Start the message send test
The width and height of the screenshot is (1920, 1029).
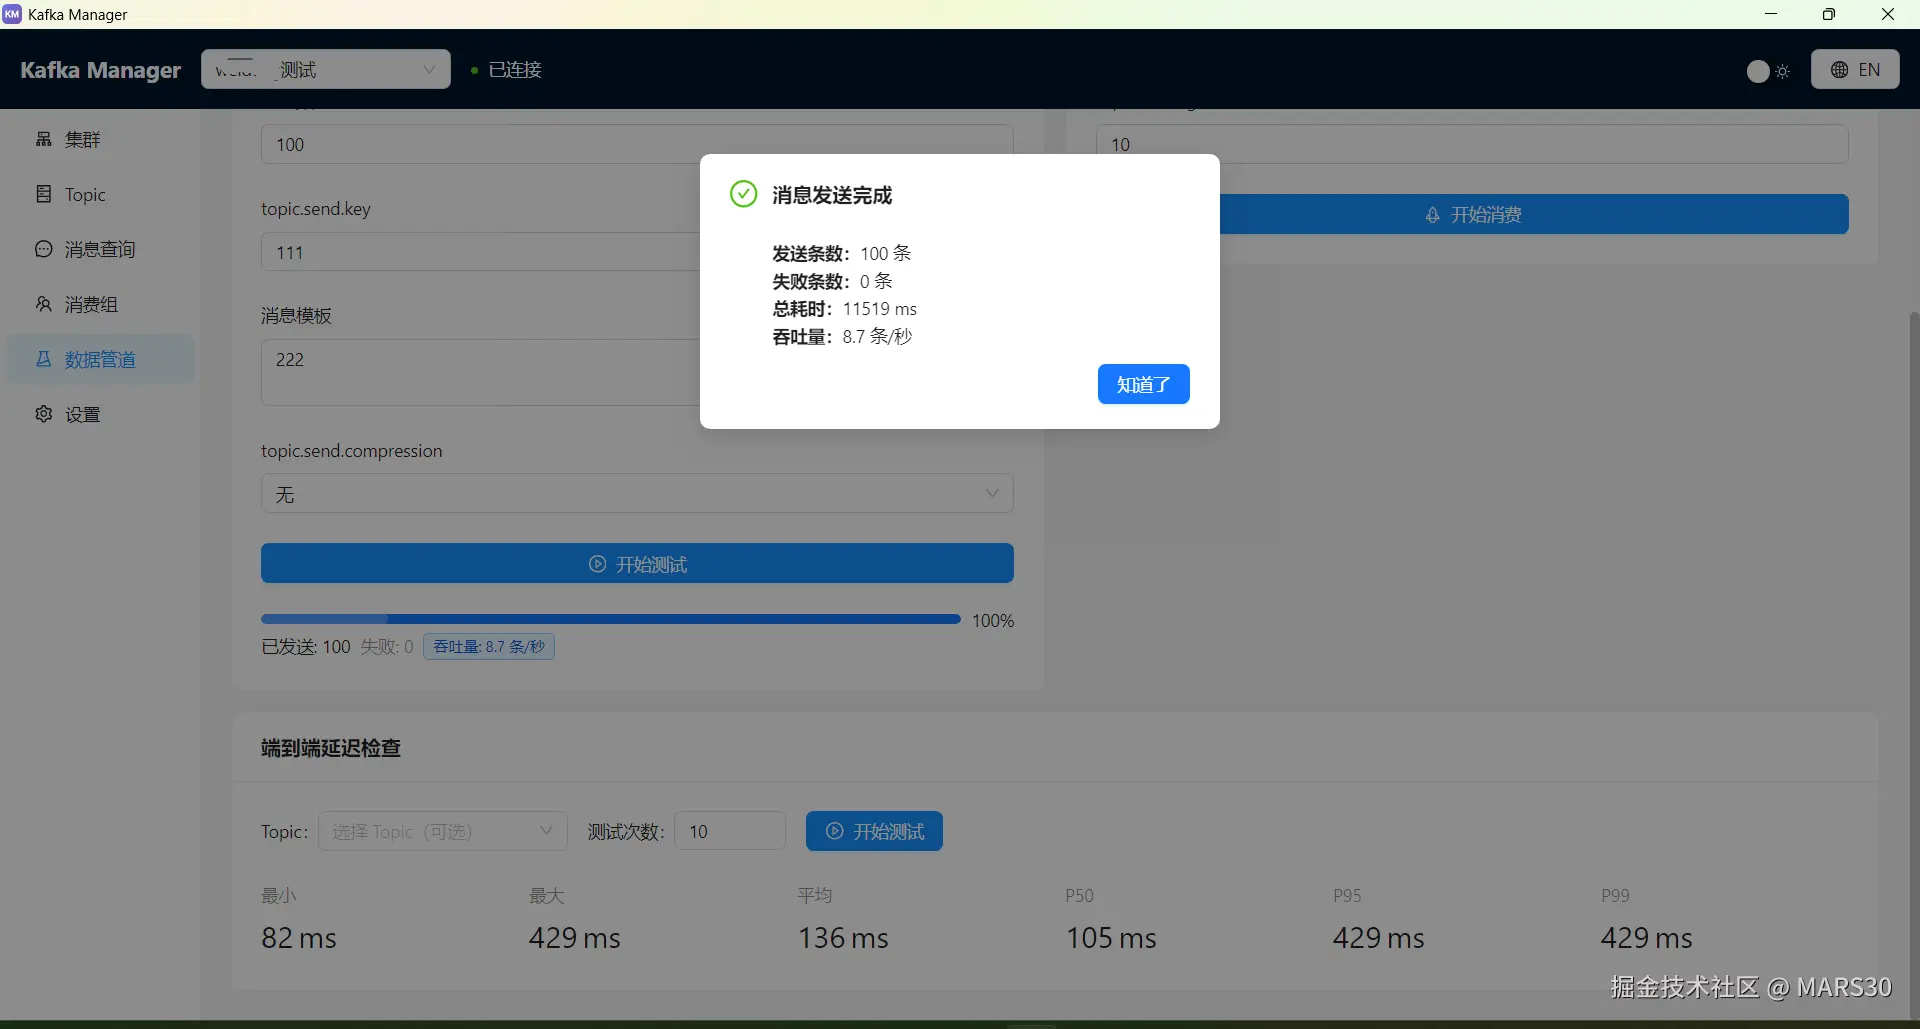tap(637, 564)
